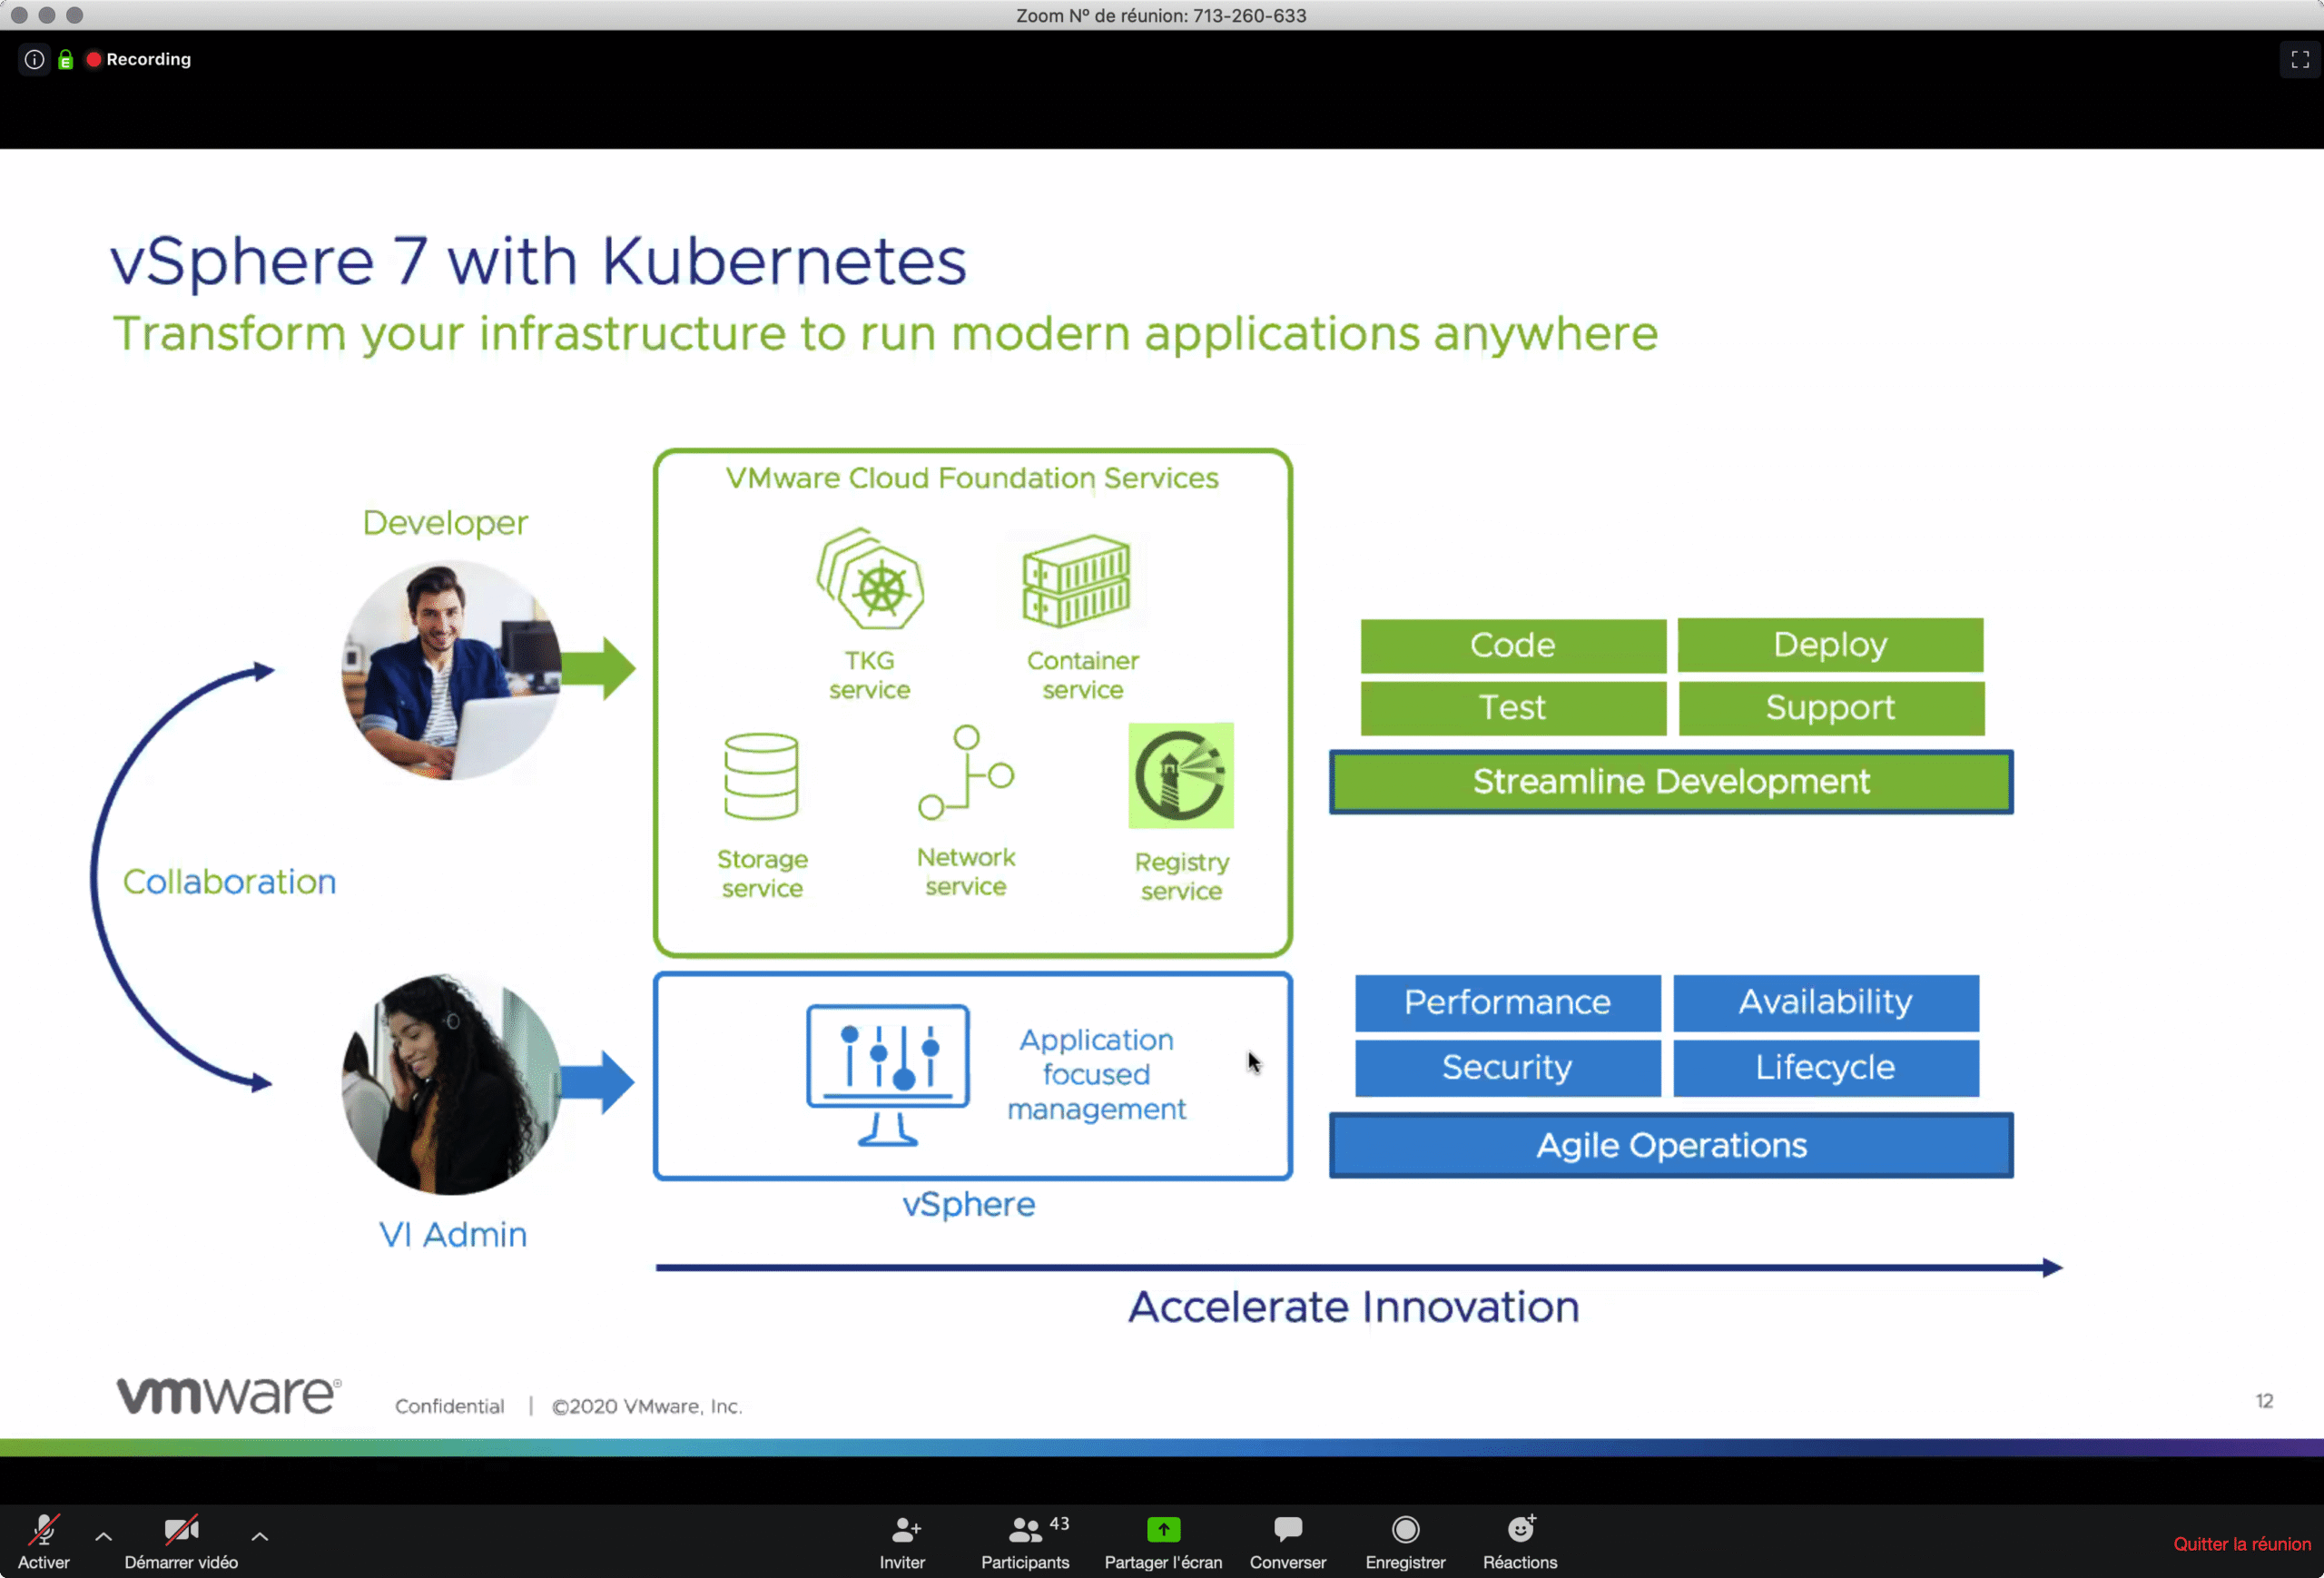This screenshot has height=1578, width=2324.
Task: Toggle recording with the Enregistrer button
Action: (1405, 1540)
